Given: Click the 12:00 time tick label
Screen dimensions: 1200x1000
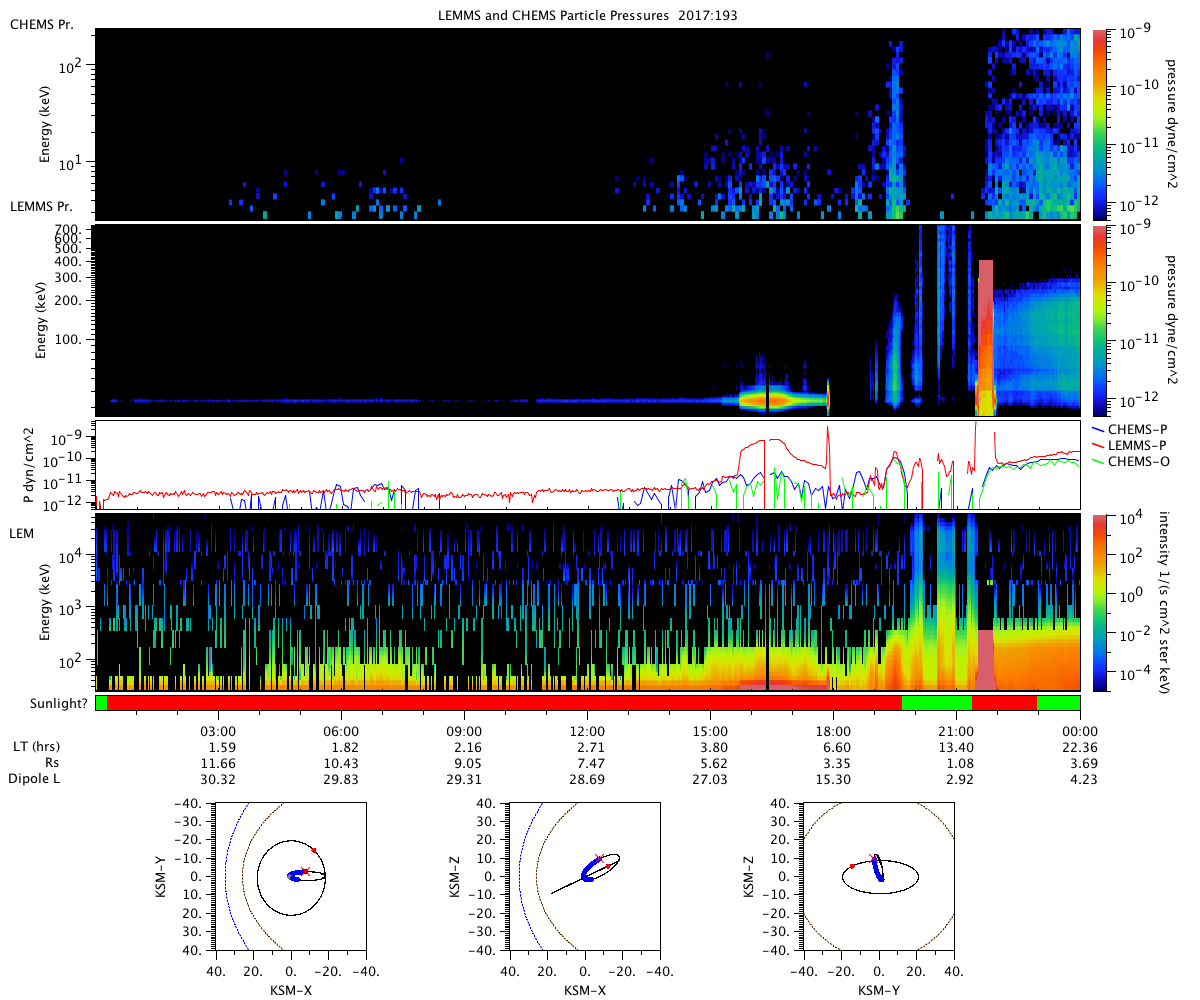Looking at the screenshot, I should [x=587, y=731].
